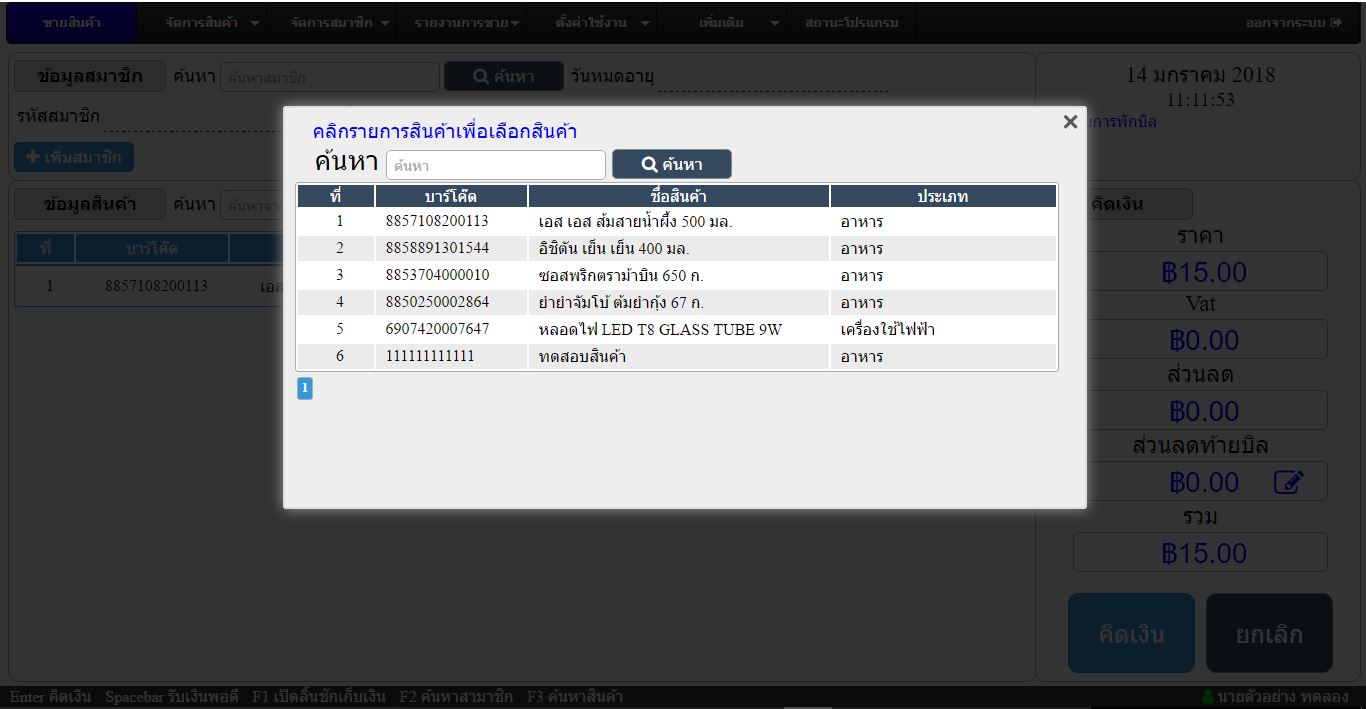The width and height of the screenshot is (1366, 709).
Task: Select page 1 in the dialog pagination
Action: (305, 389)
